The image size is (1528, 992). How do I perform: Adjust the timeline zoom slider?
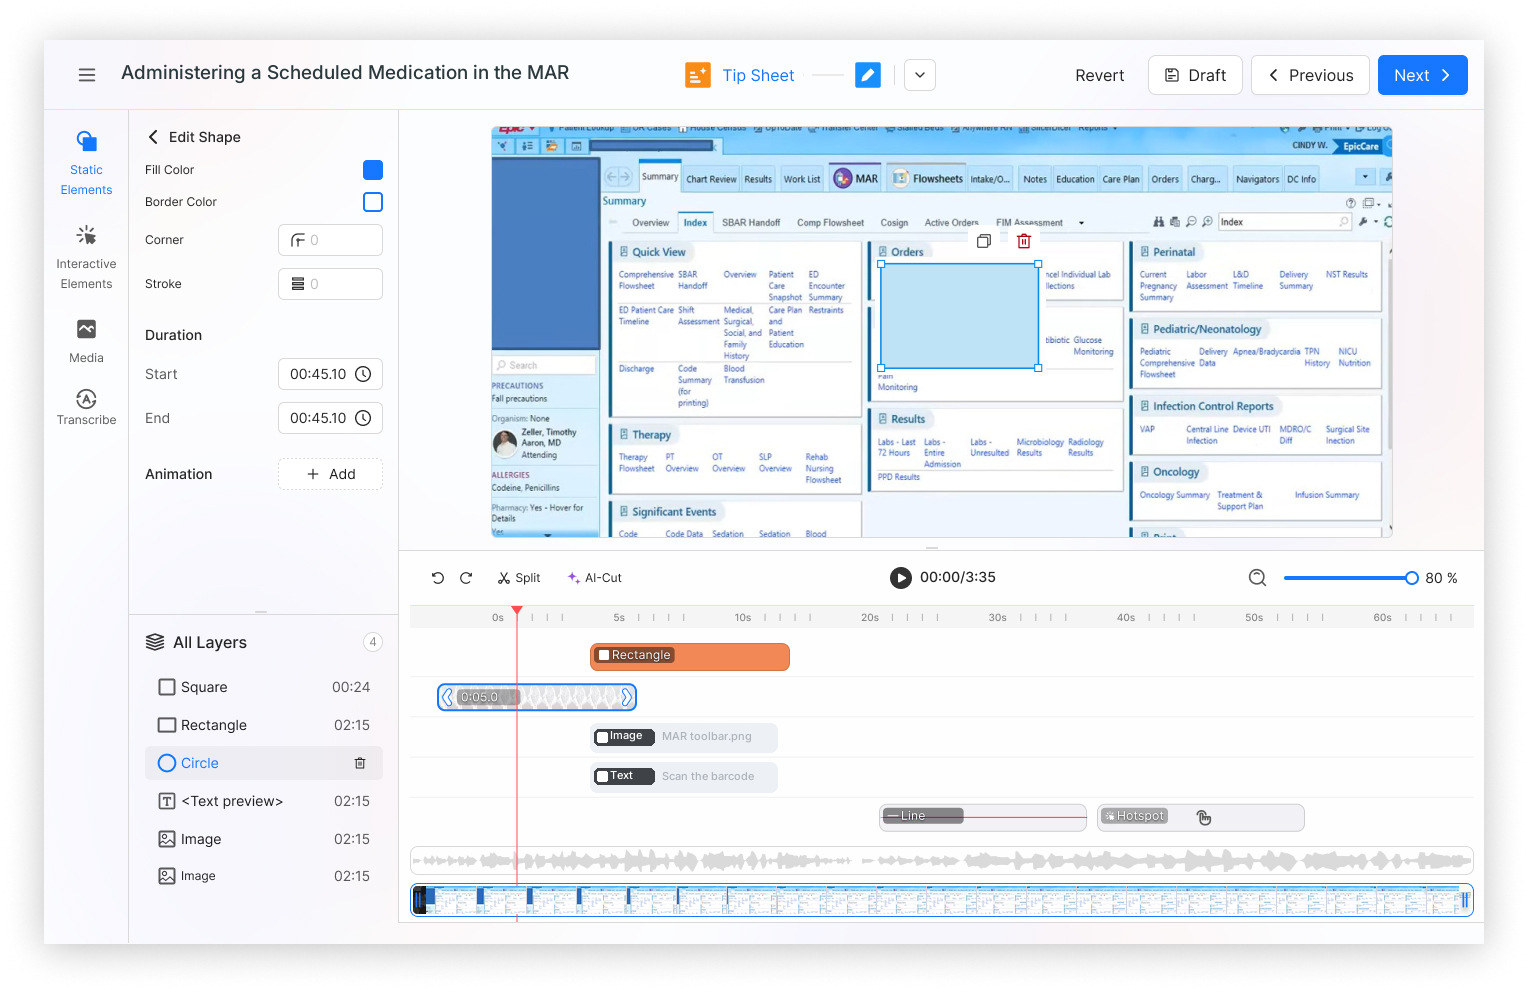coord(1411,578)
